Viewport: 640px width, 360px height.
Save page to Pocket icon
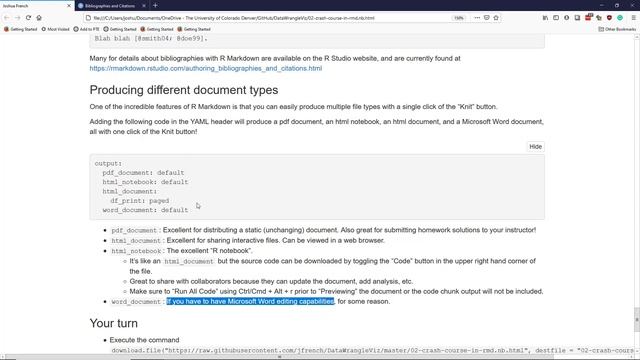pos(487,18)
